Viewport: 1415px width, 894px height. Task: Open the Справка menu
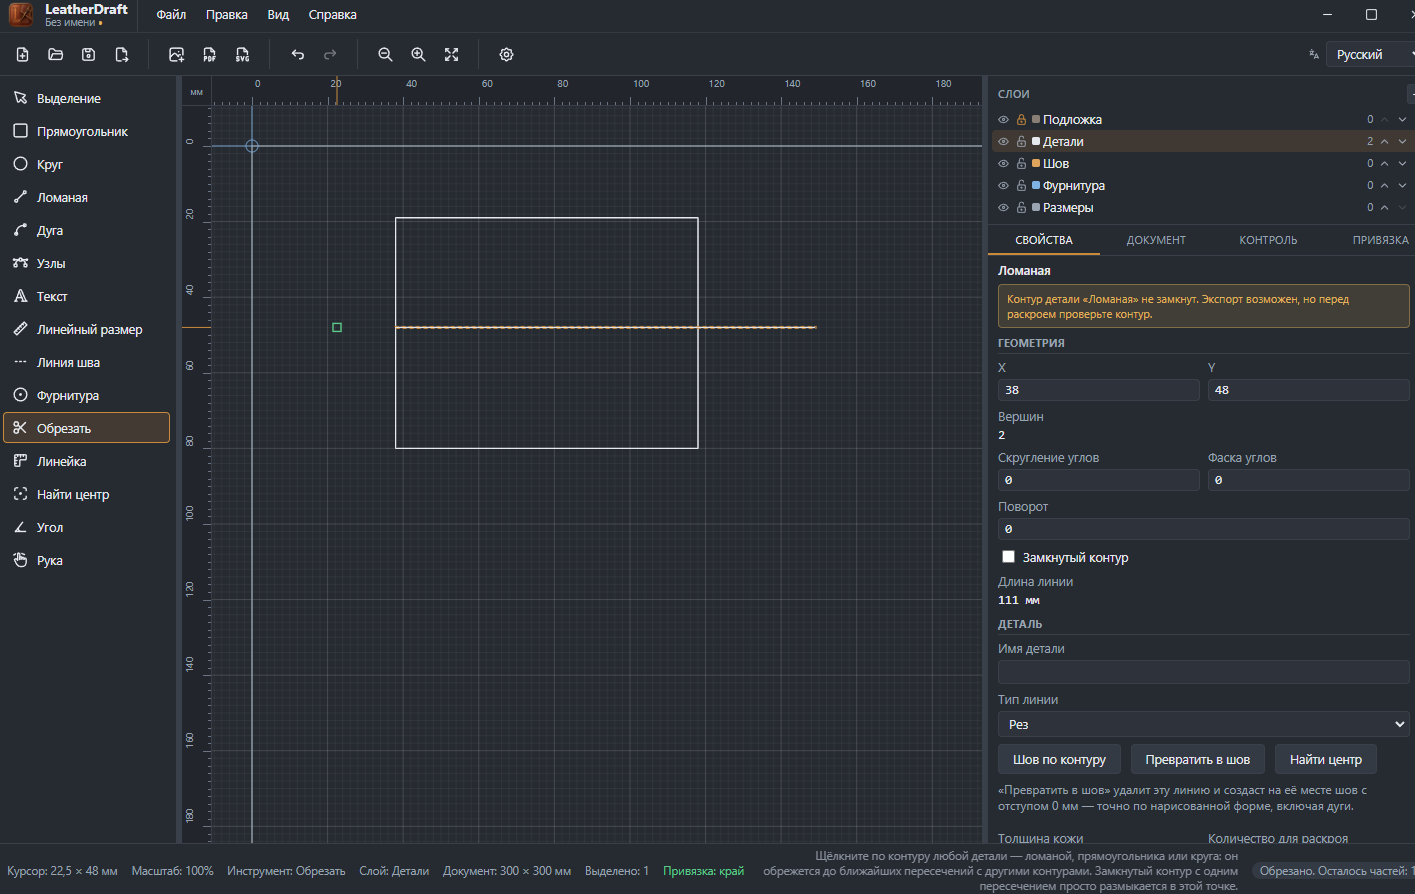tap(333, 15)
